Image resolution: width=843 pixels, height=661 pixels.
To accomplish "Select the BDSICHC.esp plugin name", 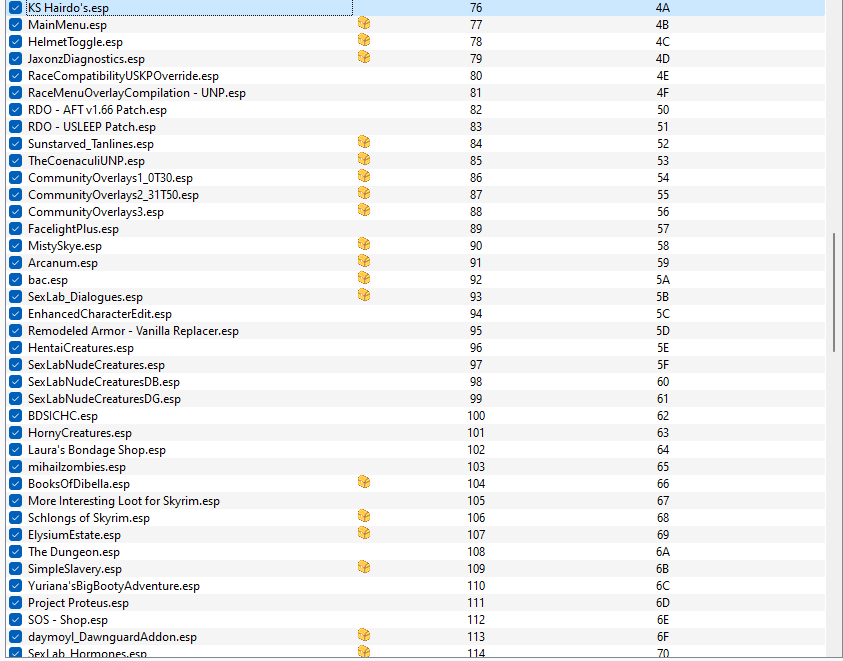I will pos(63,416).
